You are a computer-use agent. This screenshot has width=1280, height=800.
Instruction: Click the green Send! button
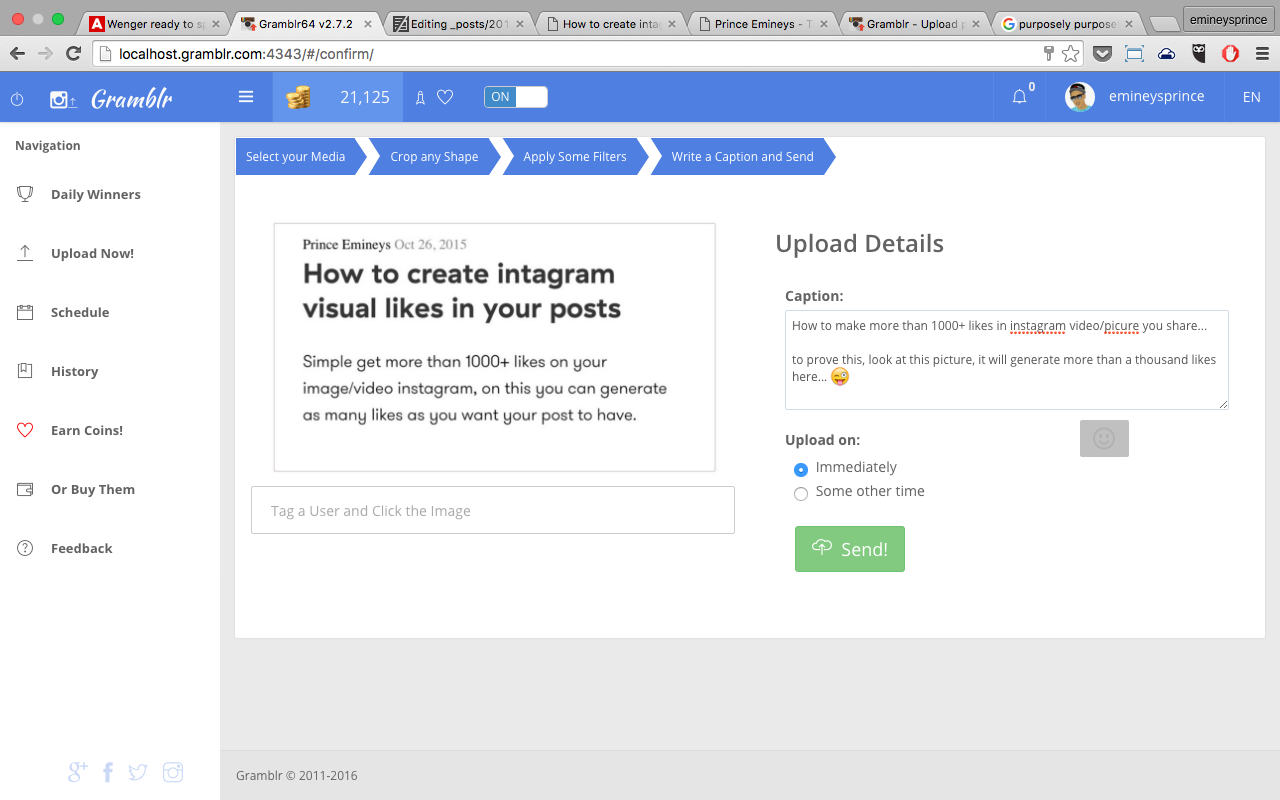pyautogui.click(x=850, y=549)
